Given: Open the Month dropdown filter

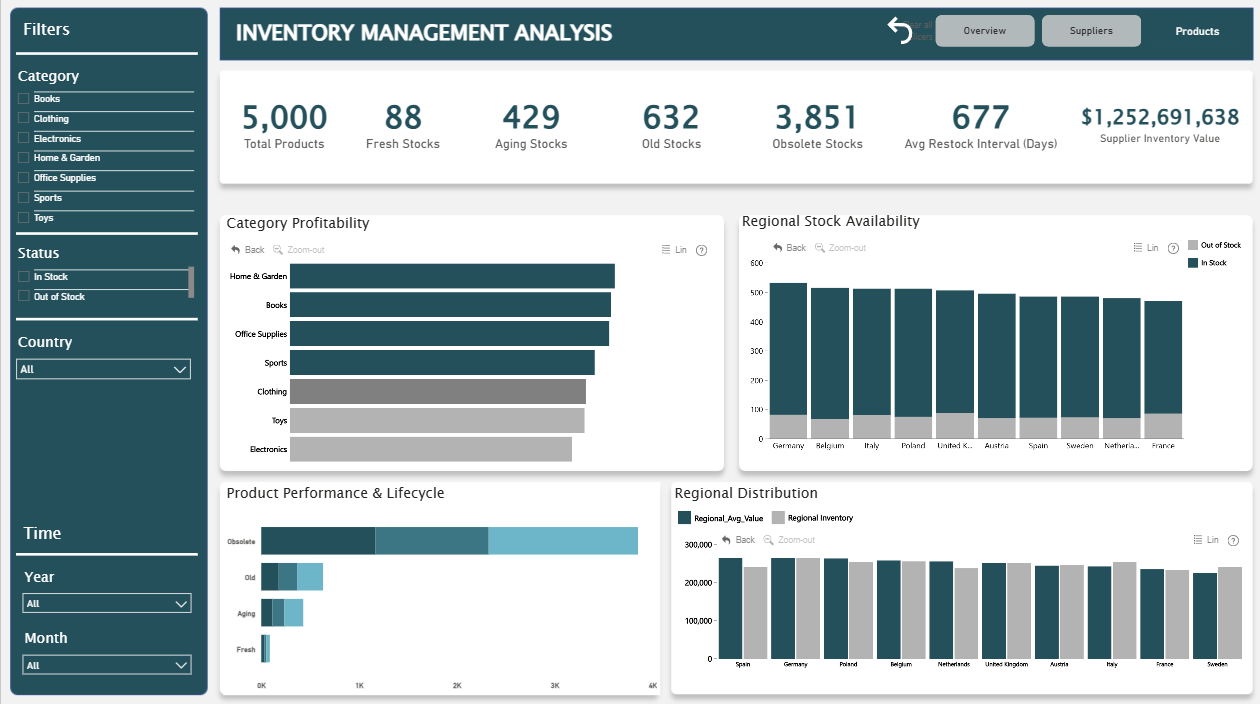Looking at the screenshot, I should (x=106, y=665).
